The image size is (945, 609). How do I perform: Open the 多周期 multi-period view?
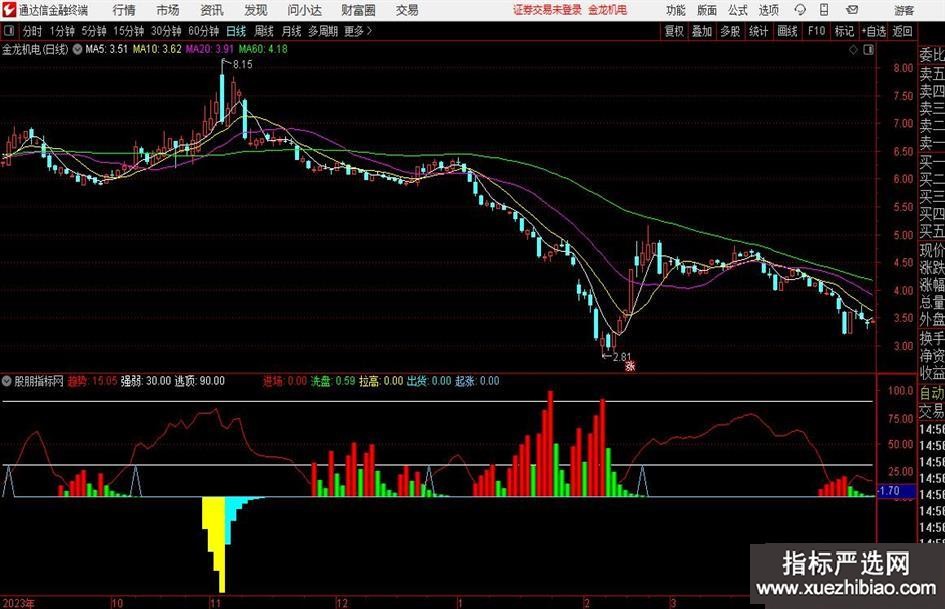[323, 31]
